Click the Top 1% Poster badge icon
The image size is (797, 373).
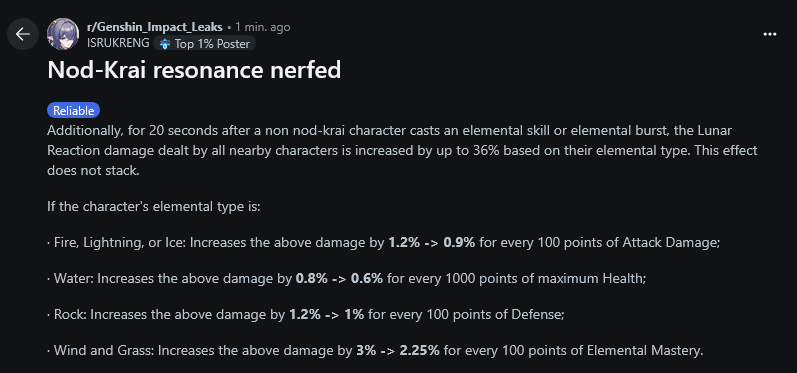[165, 44]
